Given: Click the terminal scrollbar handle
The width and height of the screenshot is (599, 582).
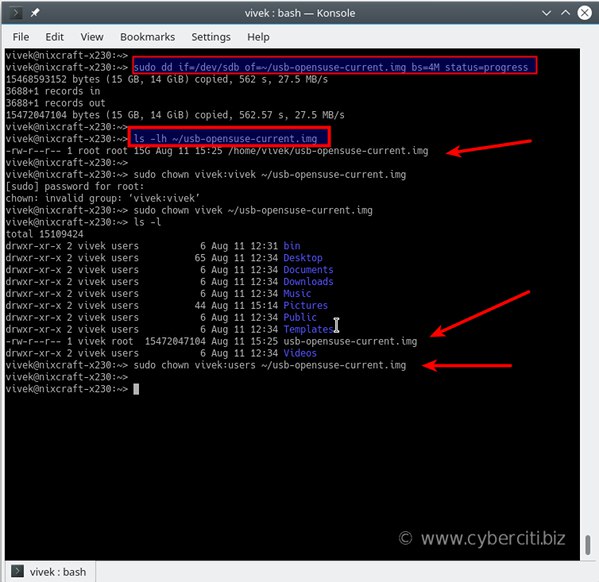Looking at the screenshot, I should tap(588, 544).
